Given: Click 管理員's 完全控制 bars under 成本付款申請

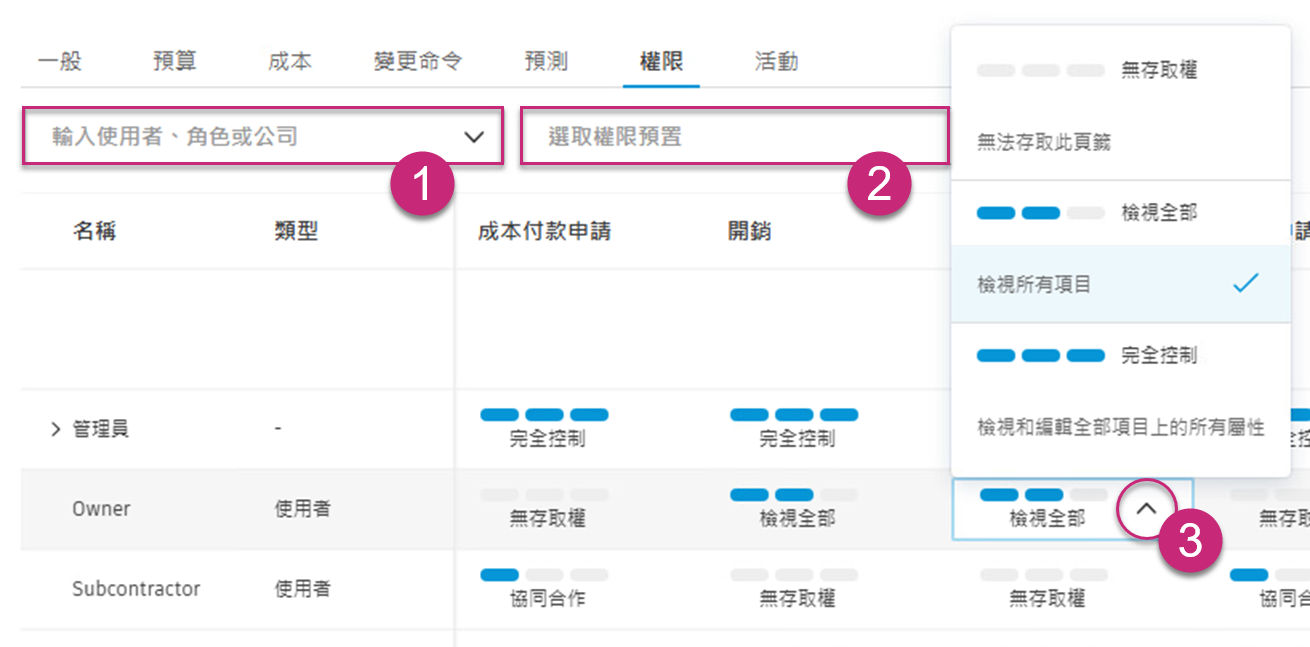Looking at the screenshot, I should [x=546, y=414].
